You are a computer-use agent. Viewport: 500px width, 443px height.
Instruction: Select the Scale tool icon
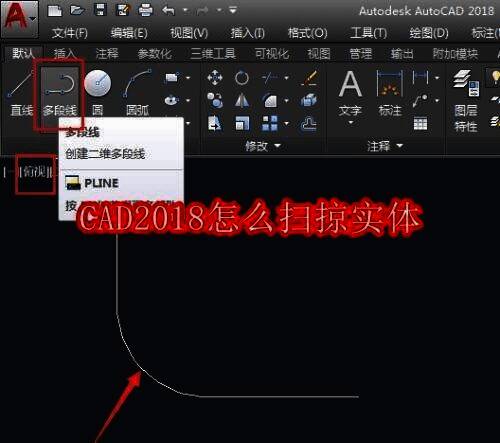[x=242, y=124]
